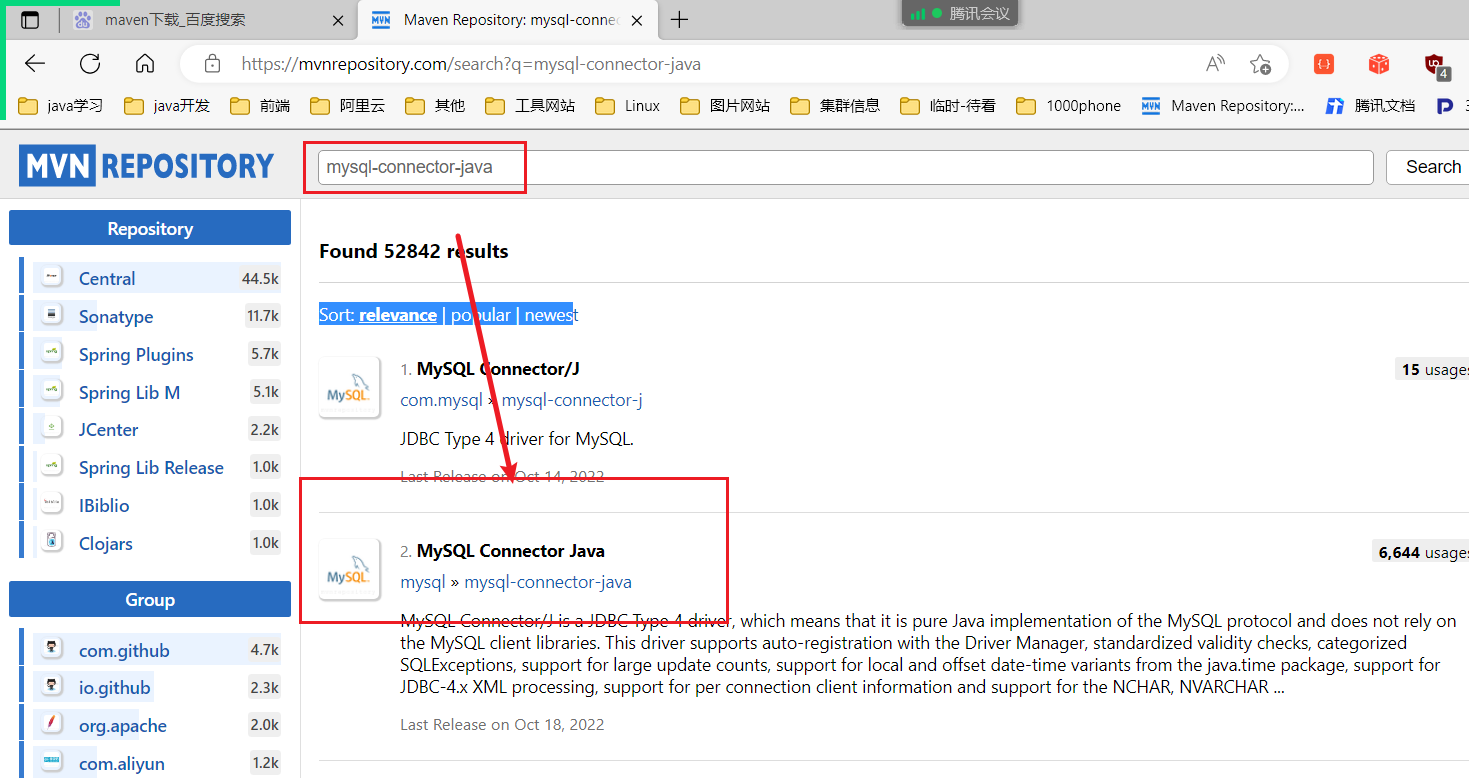The width and height of the screenshot is (1469, 778).
Task: Open a new tab with plus icon
Action: (679, 19)
